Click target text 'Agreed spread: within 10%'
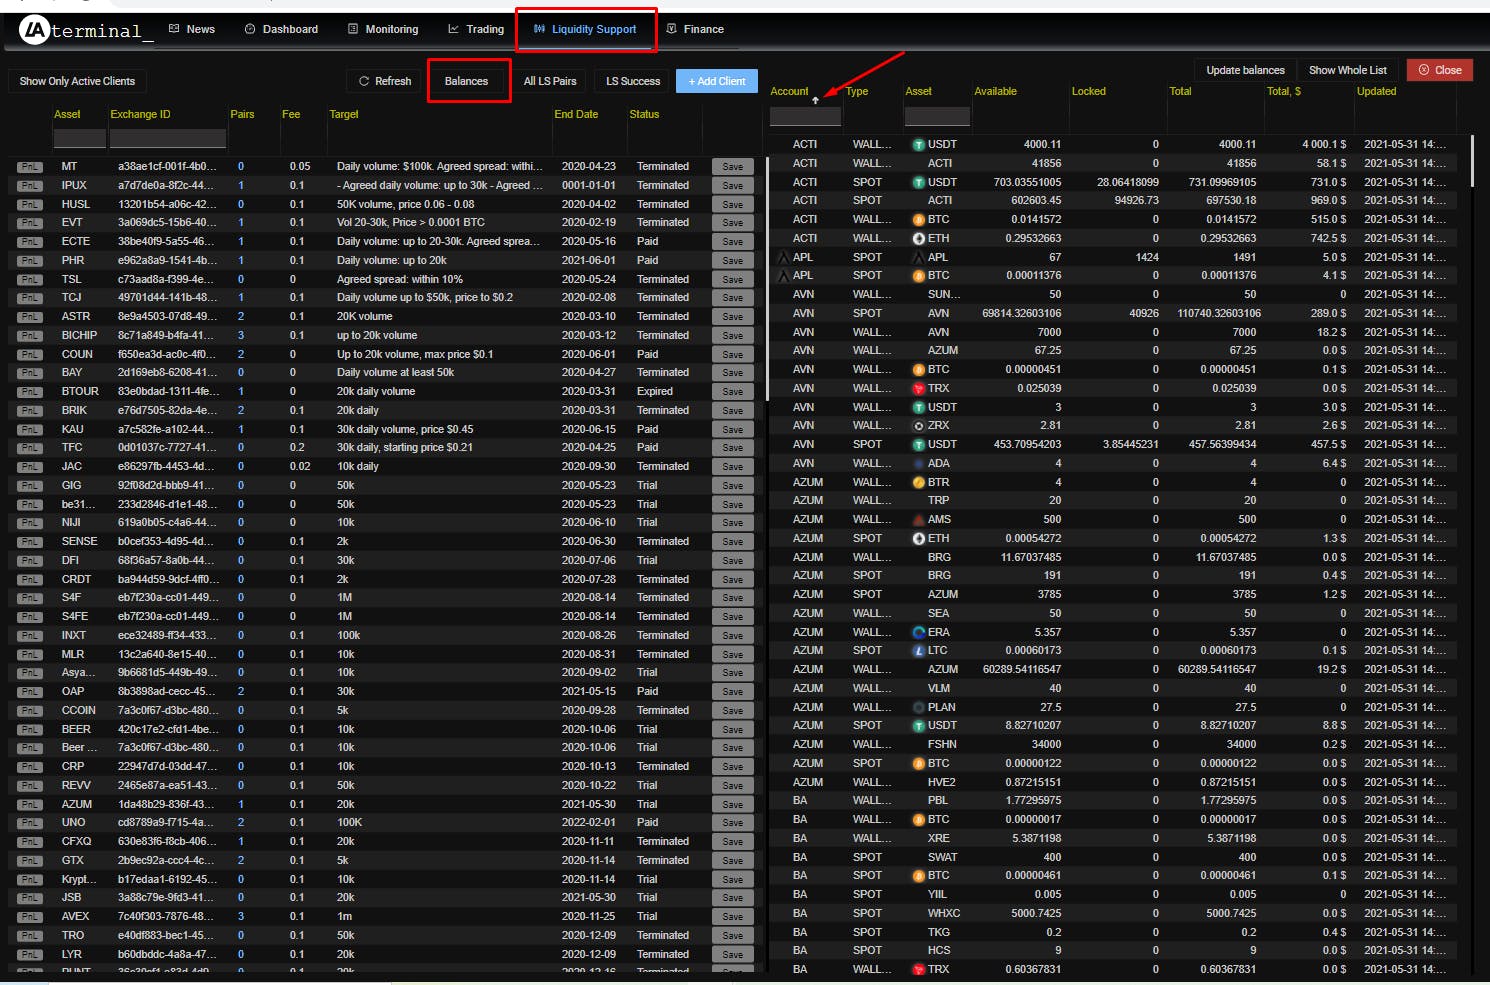 point(400,279)
